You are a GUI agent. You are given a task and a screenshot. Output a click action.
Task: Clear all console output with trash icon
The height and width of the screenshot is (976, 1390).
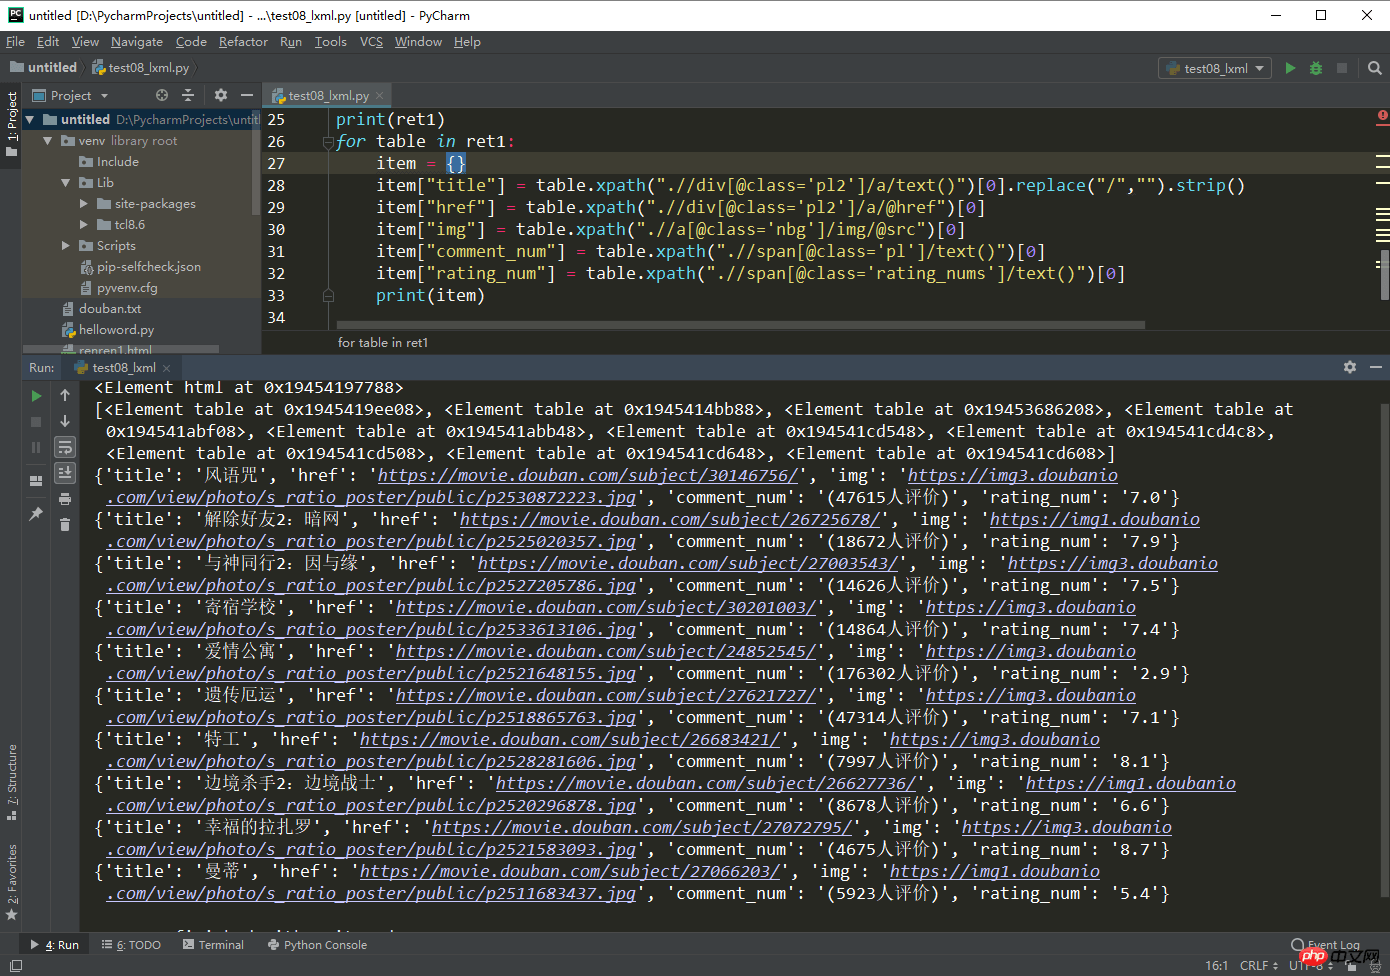(65, 524)
